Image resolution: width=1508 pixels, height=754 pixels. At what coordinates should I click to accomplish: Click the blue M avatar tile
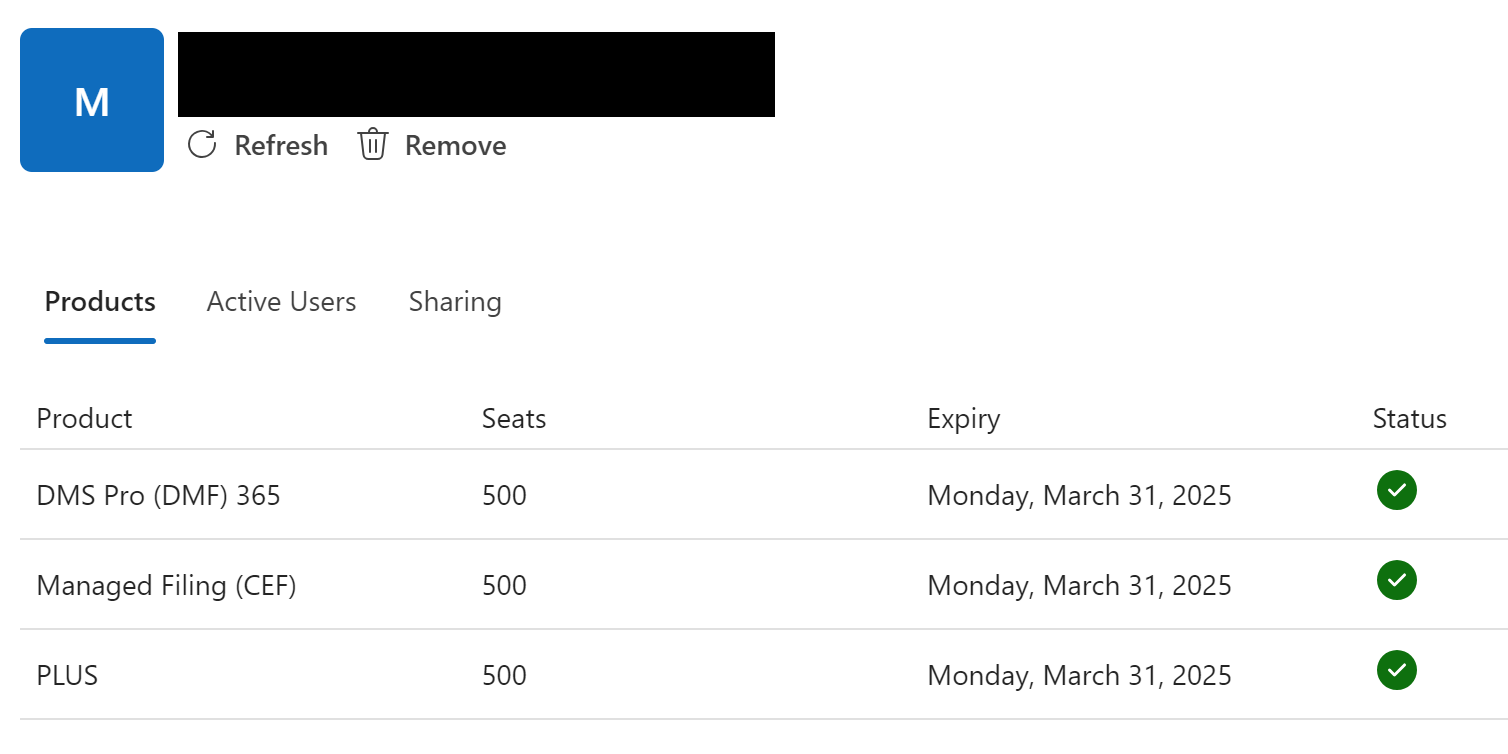pos(92,100)
